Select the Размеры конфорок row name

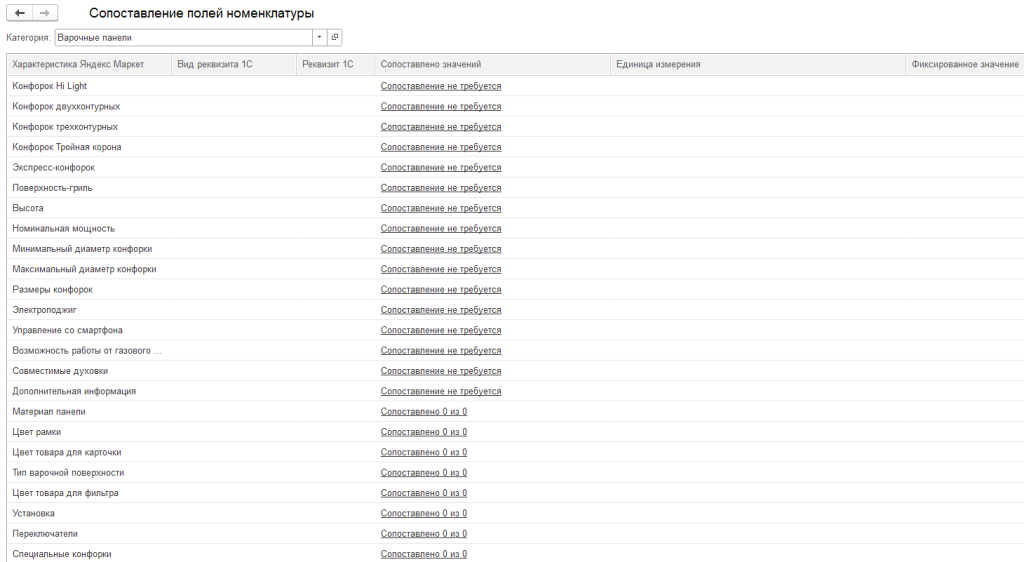pos(52,289)
